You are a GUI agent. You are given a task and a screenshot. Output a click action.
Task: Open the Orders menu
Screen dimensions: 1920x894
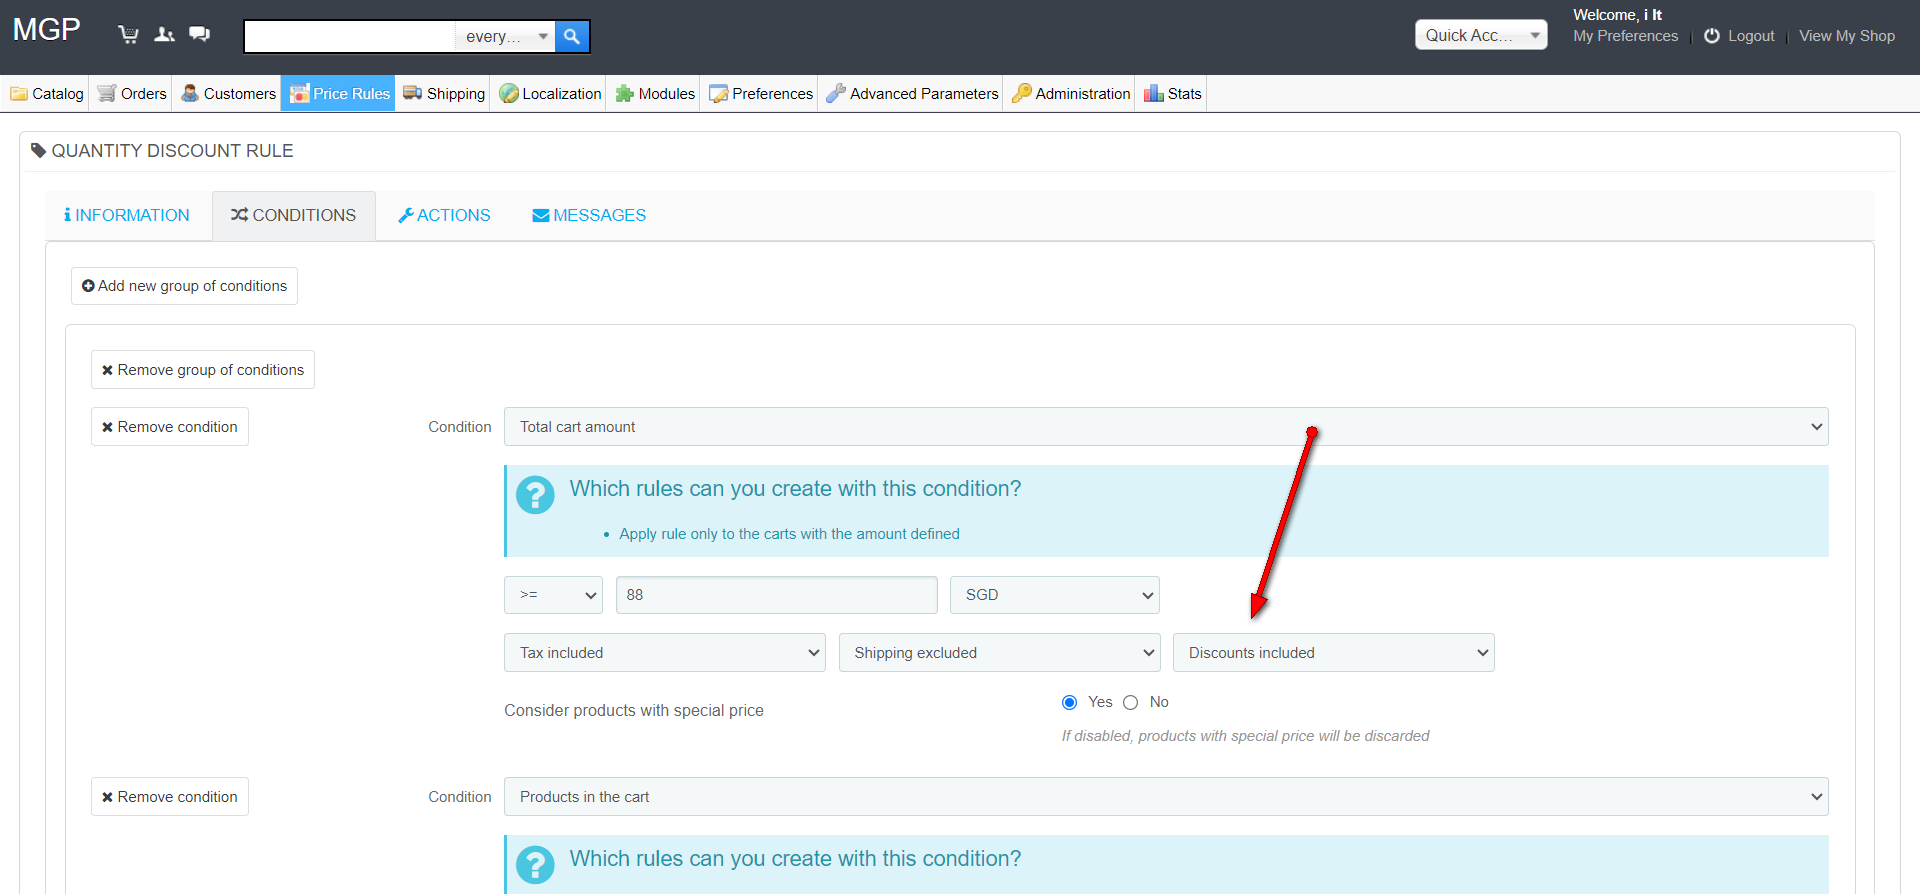(x=131, y=94)
